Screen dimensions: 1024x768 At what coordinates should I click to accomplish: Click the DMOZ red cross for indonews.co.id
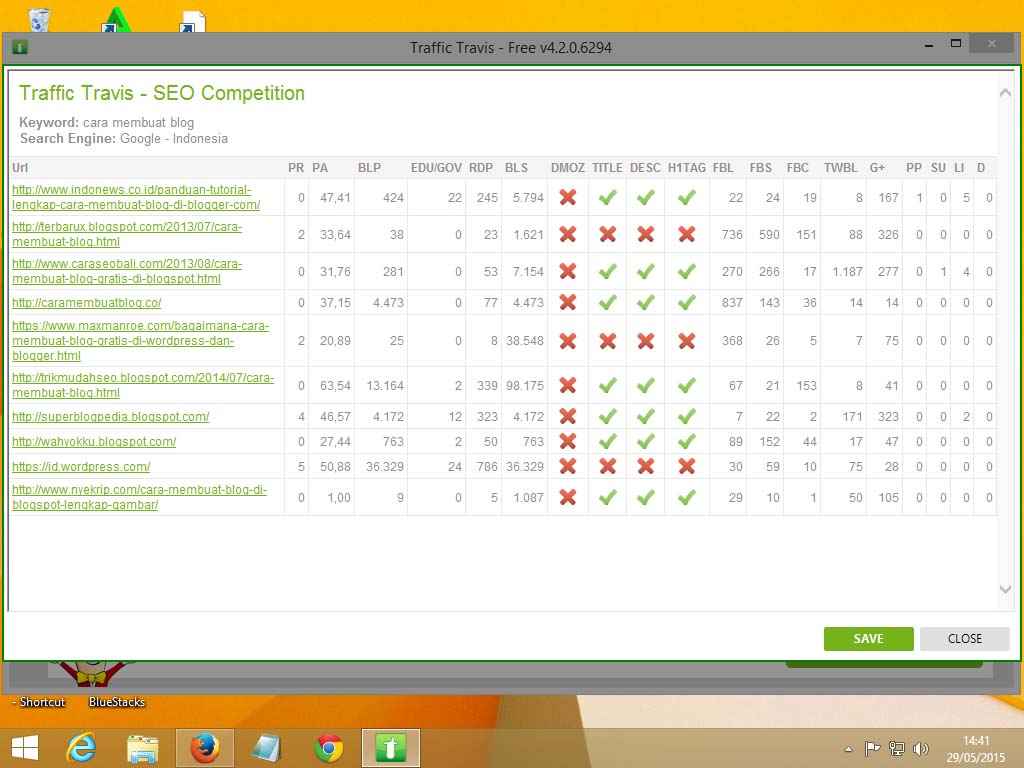tap(568, 197)
